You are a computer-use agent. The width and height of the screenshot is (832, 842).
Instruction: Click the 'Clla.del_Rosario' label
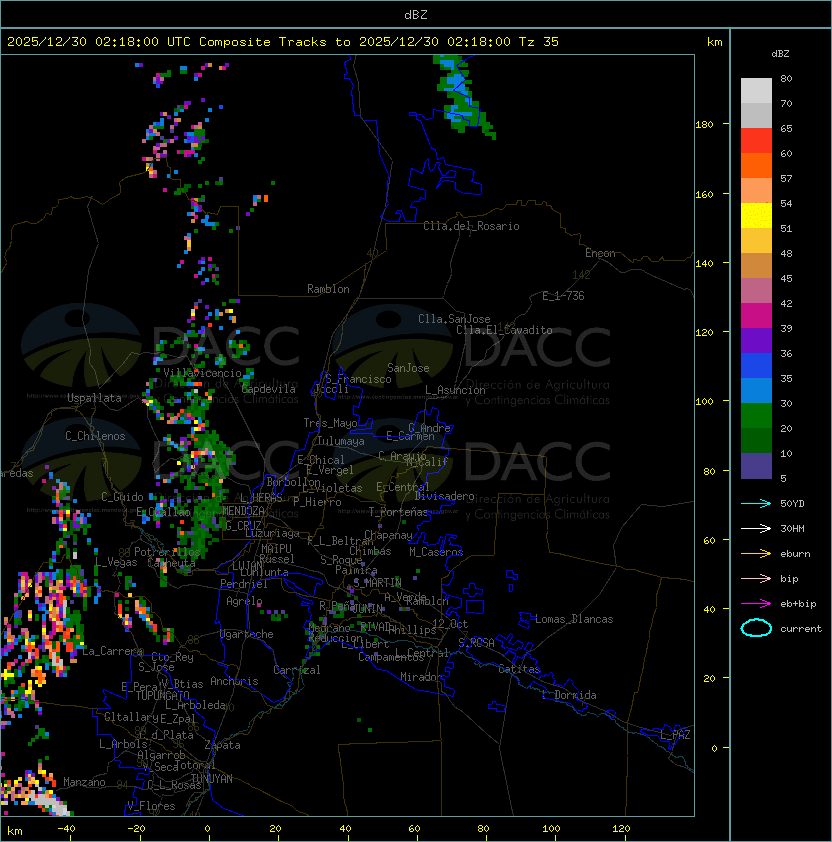471,226
